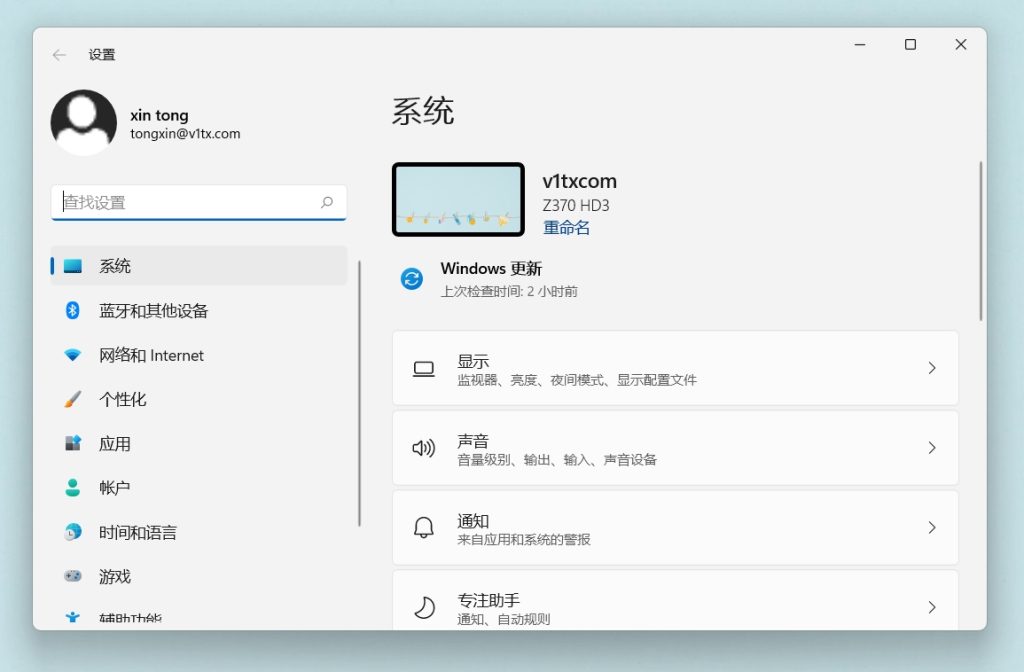Click the main content vertical scrollbar

coord(980,241)
